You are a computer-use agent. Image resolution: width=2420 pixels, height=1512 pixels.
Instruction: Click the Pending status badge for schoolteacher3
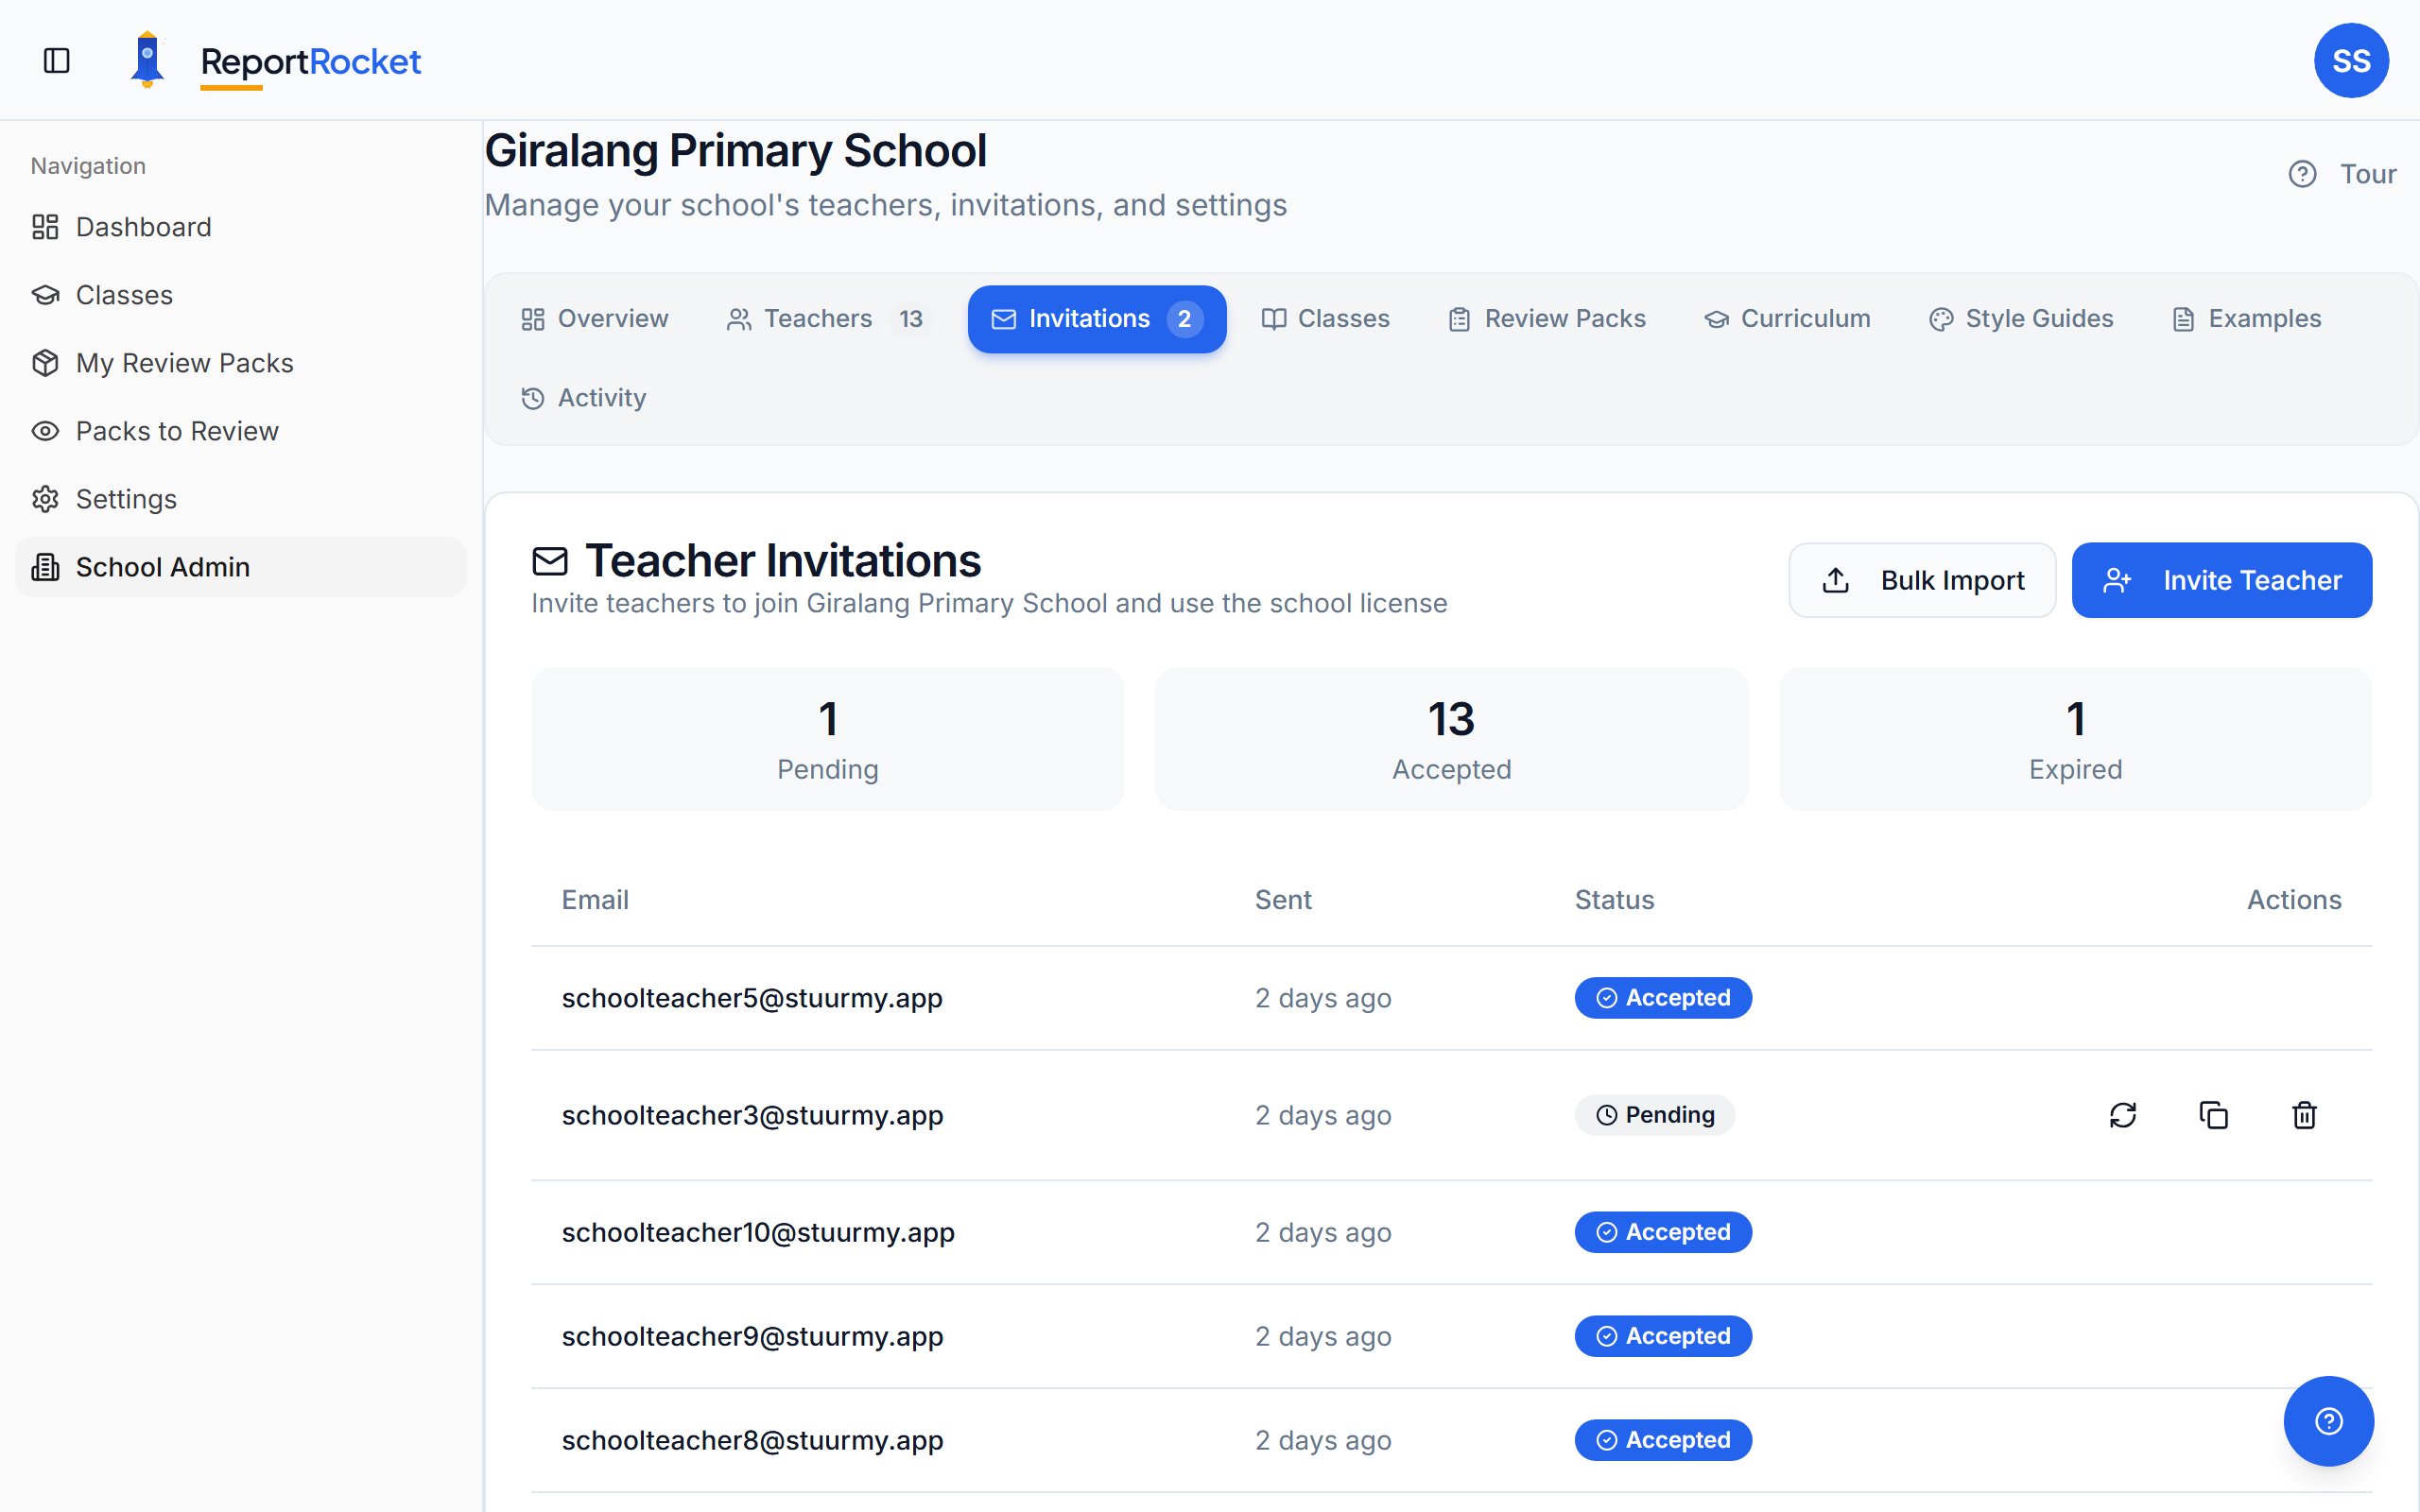pos(1654,1114)
